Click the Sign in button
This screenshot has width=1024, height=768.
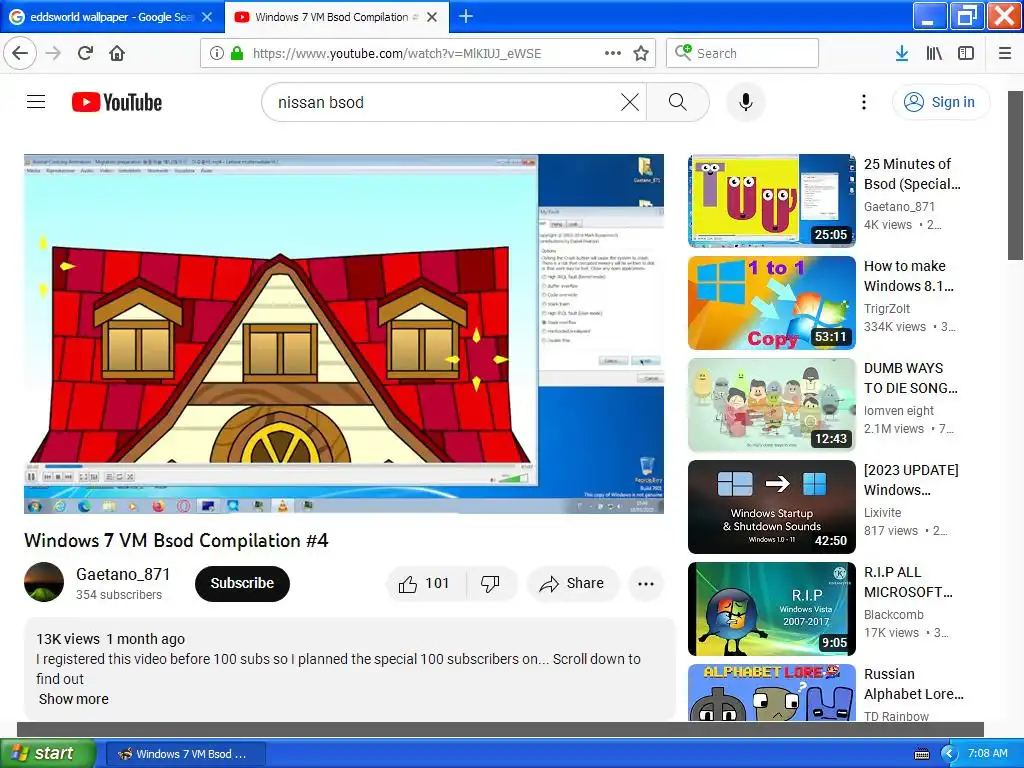click(940, 102)
